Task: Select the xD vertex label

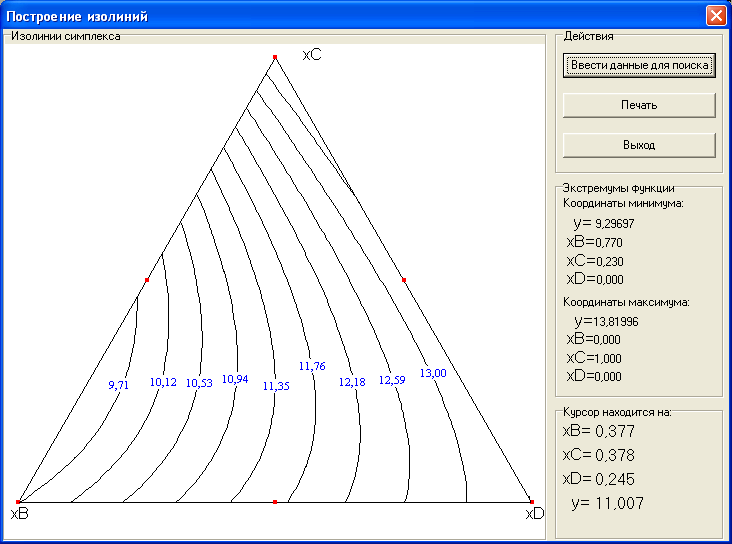Action: tap(535, 514)
